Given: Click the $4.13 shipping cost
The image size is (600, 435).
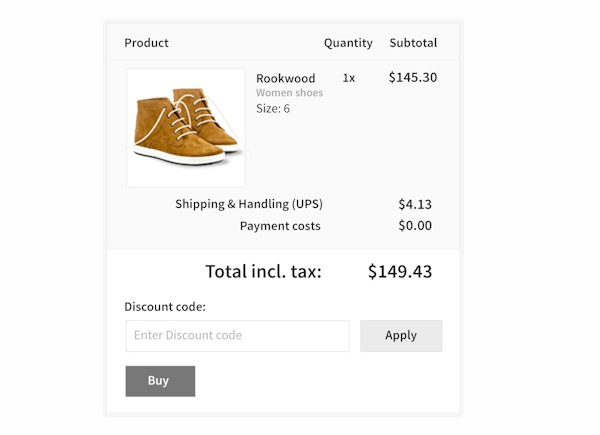Looking at the screenshot, I should point(415,204).
